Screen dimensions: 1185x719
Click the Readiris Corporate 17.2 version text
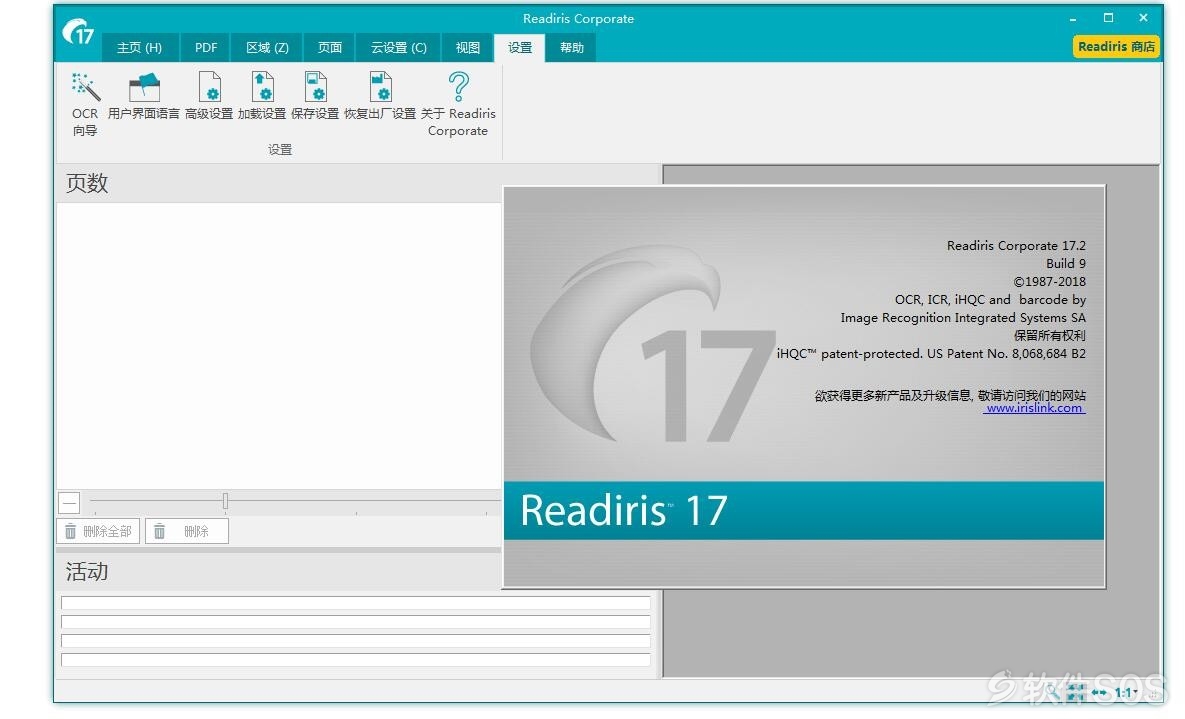[x=1016, y=246]
